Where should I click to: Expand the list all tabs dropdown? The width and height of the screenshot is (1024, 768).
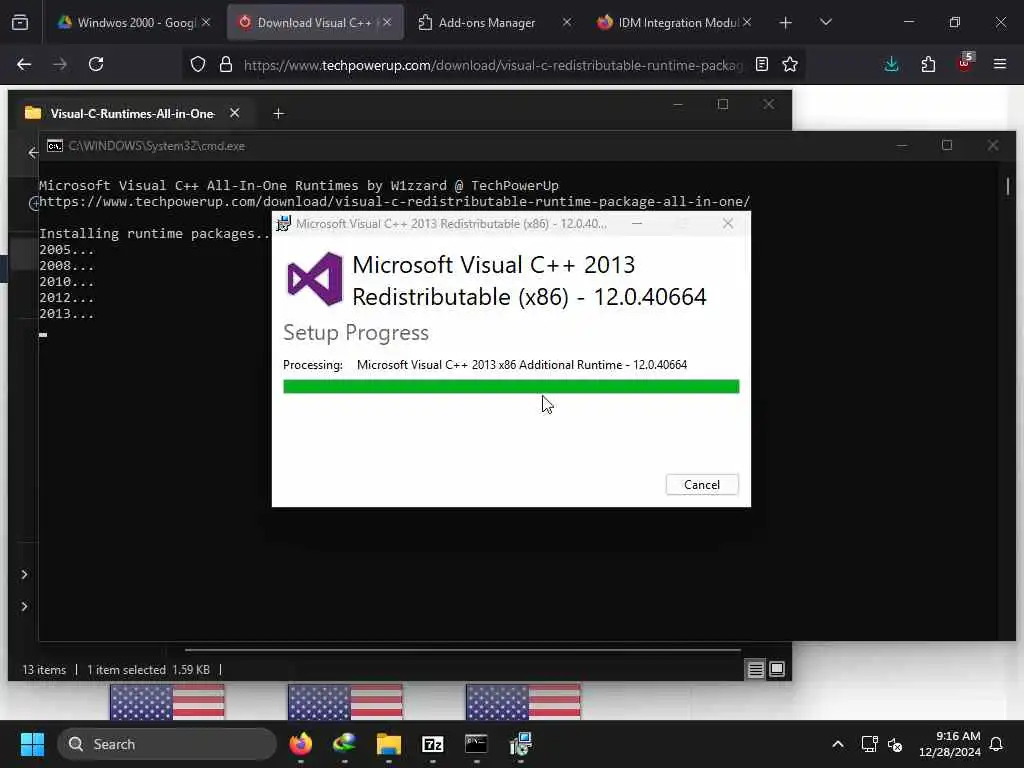tap(825, 22)
